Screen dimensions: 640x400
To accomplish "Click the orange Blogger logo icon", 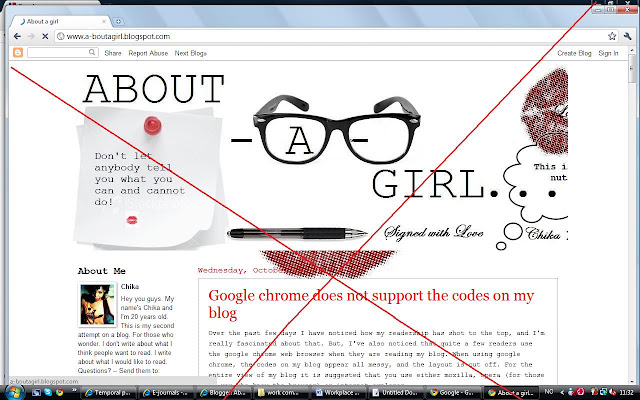I will tap(18, 53).
